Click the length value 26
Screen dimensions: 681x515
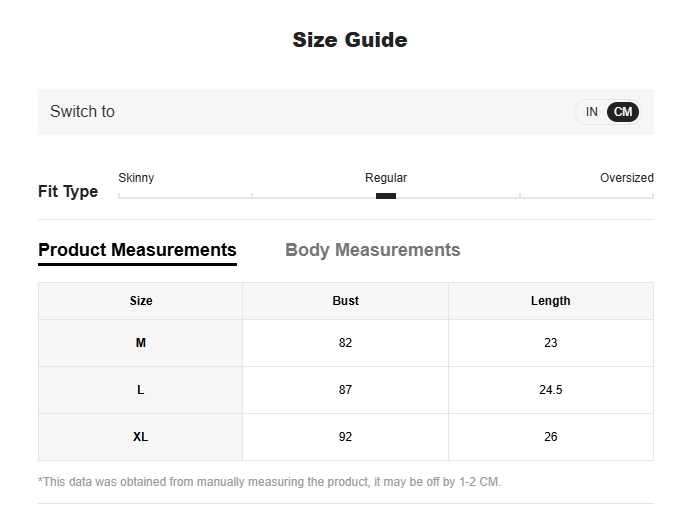[550, 437]
